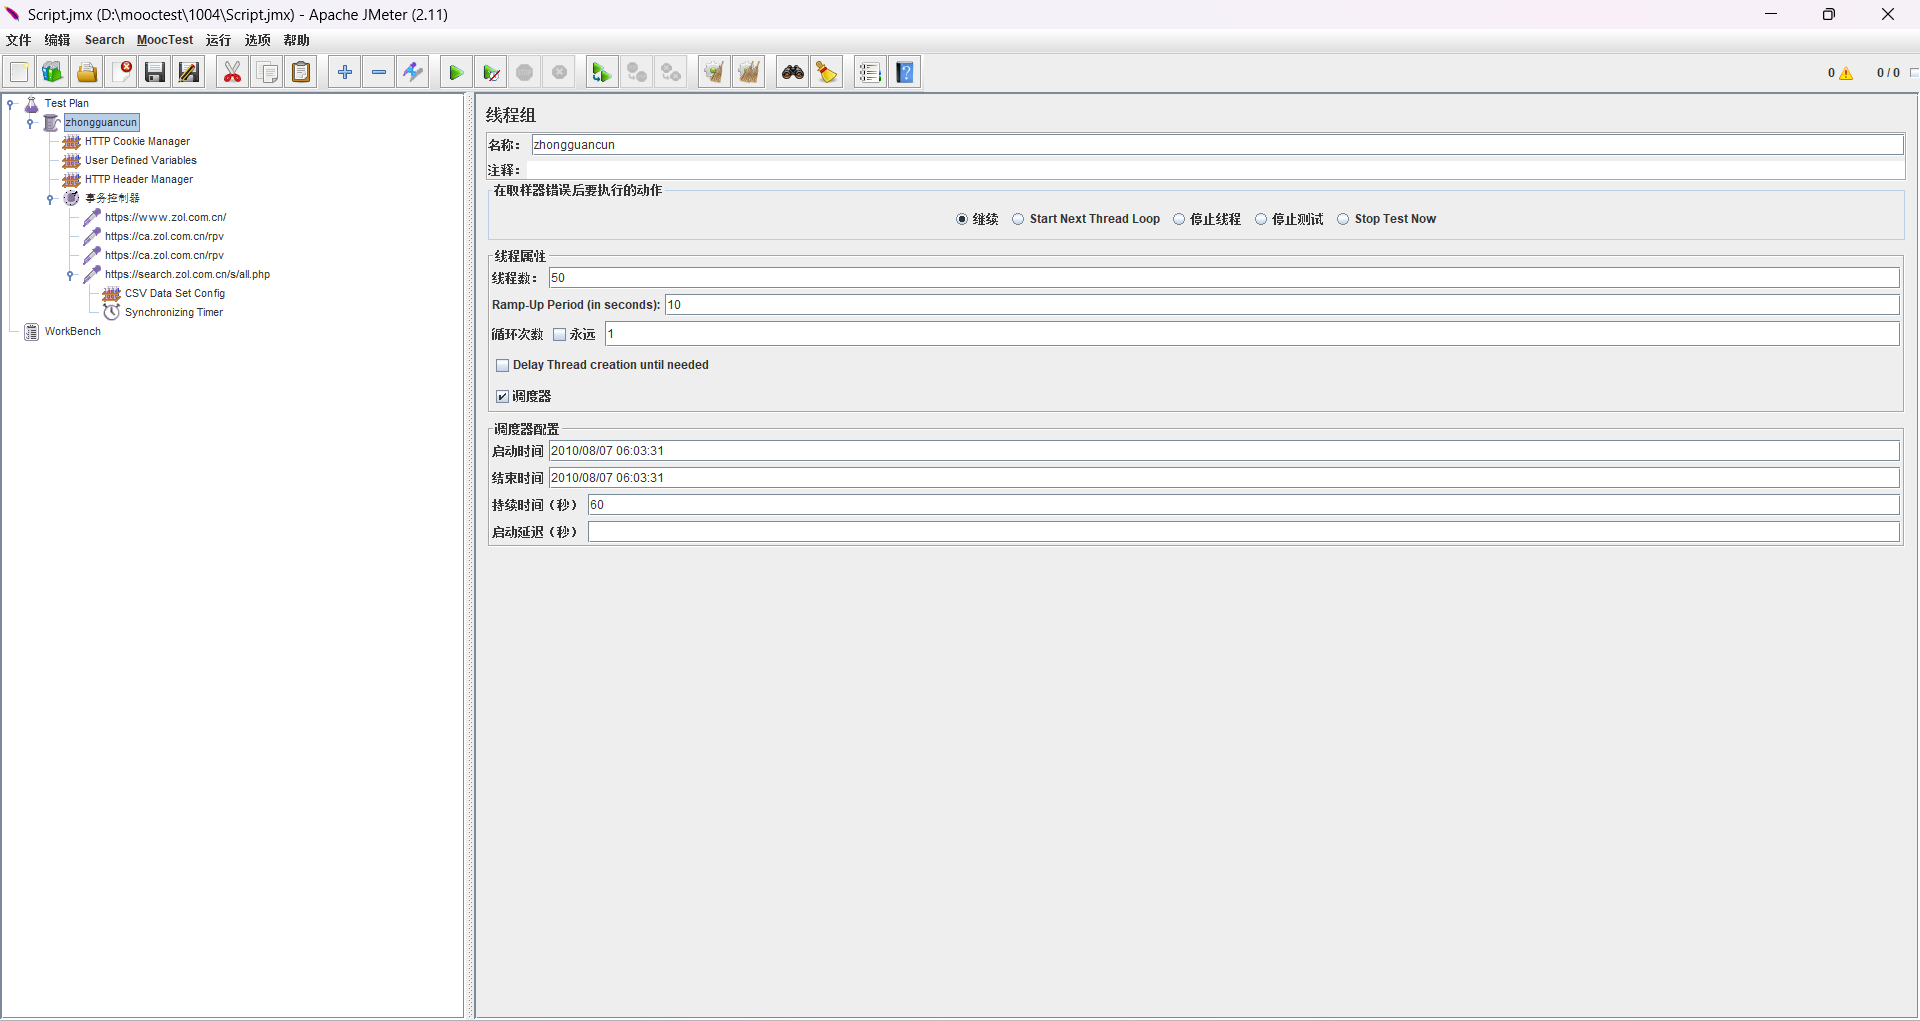Collapse the zhongguancun thread group node
The image size is (1920, 1021).
pos(30,122)
